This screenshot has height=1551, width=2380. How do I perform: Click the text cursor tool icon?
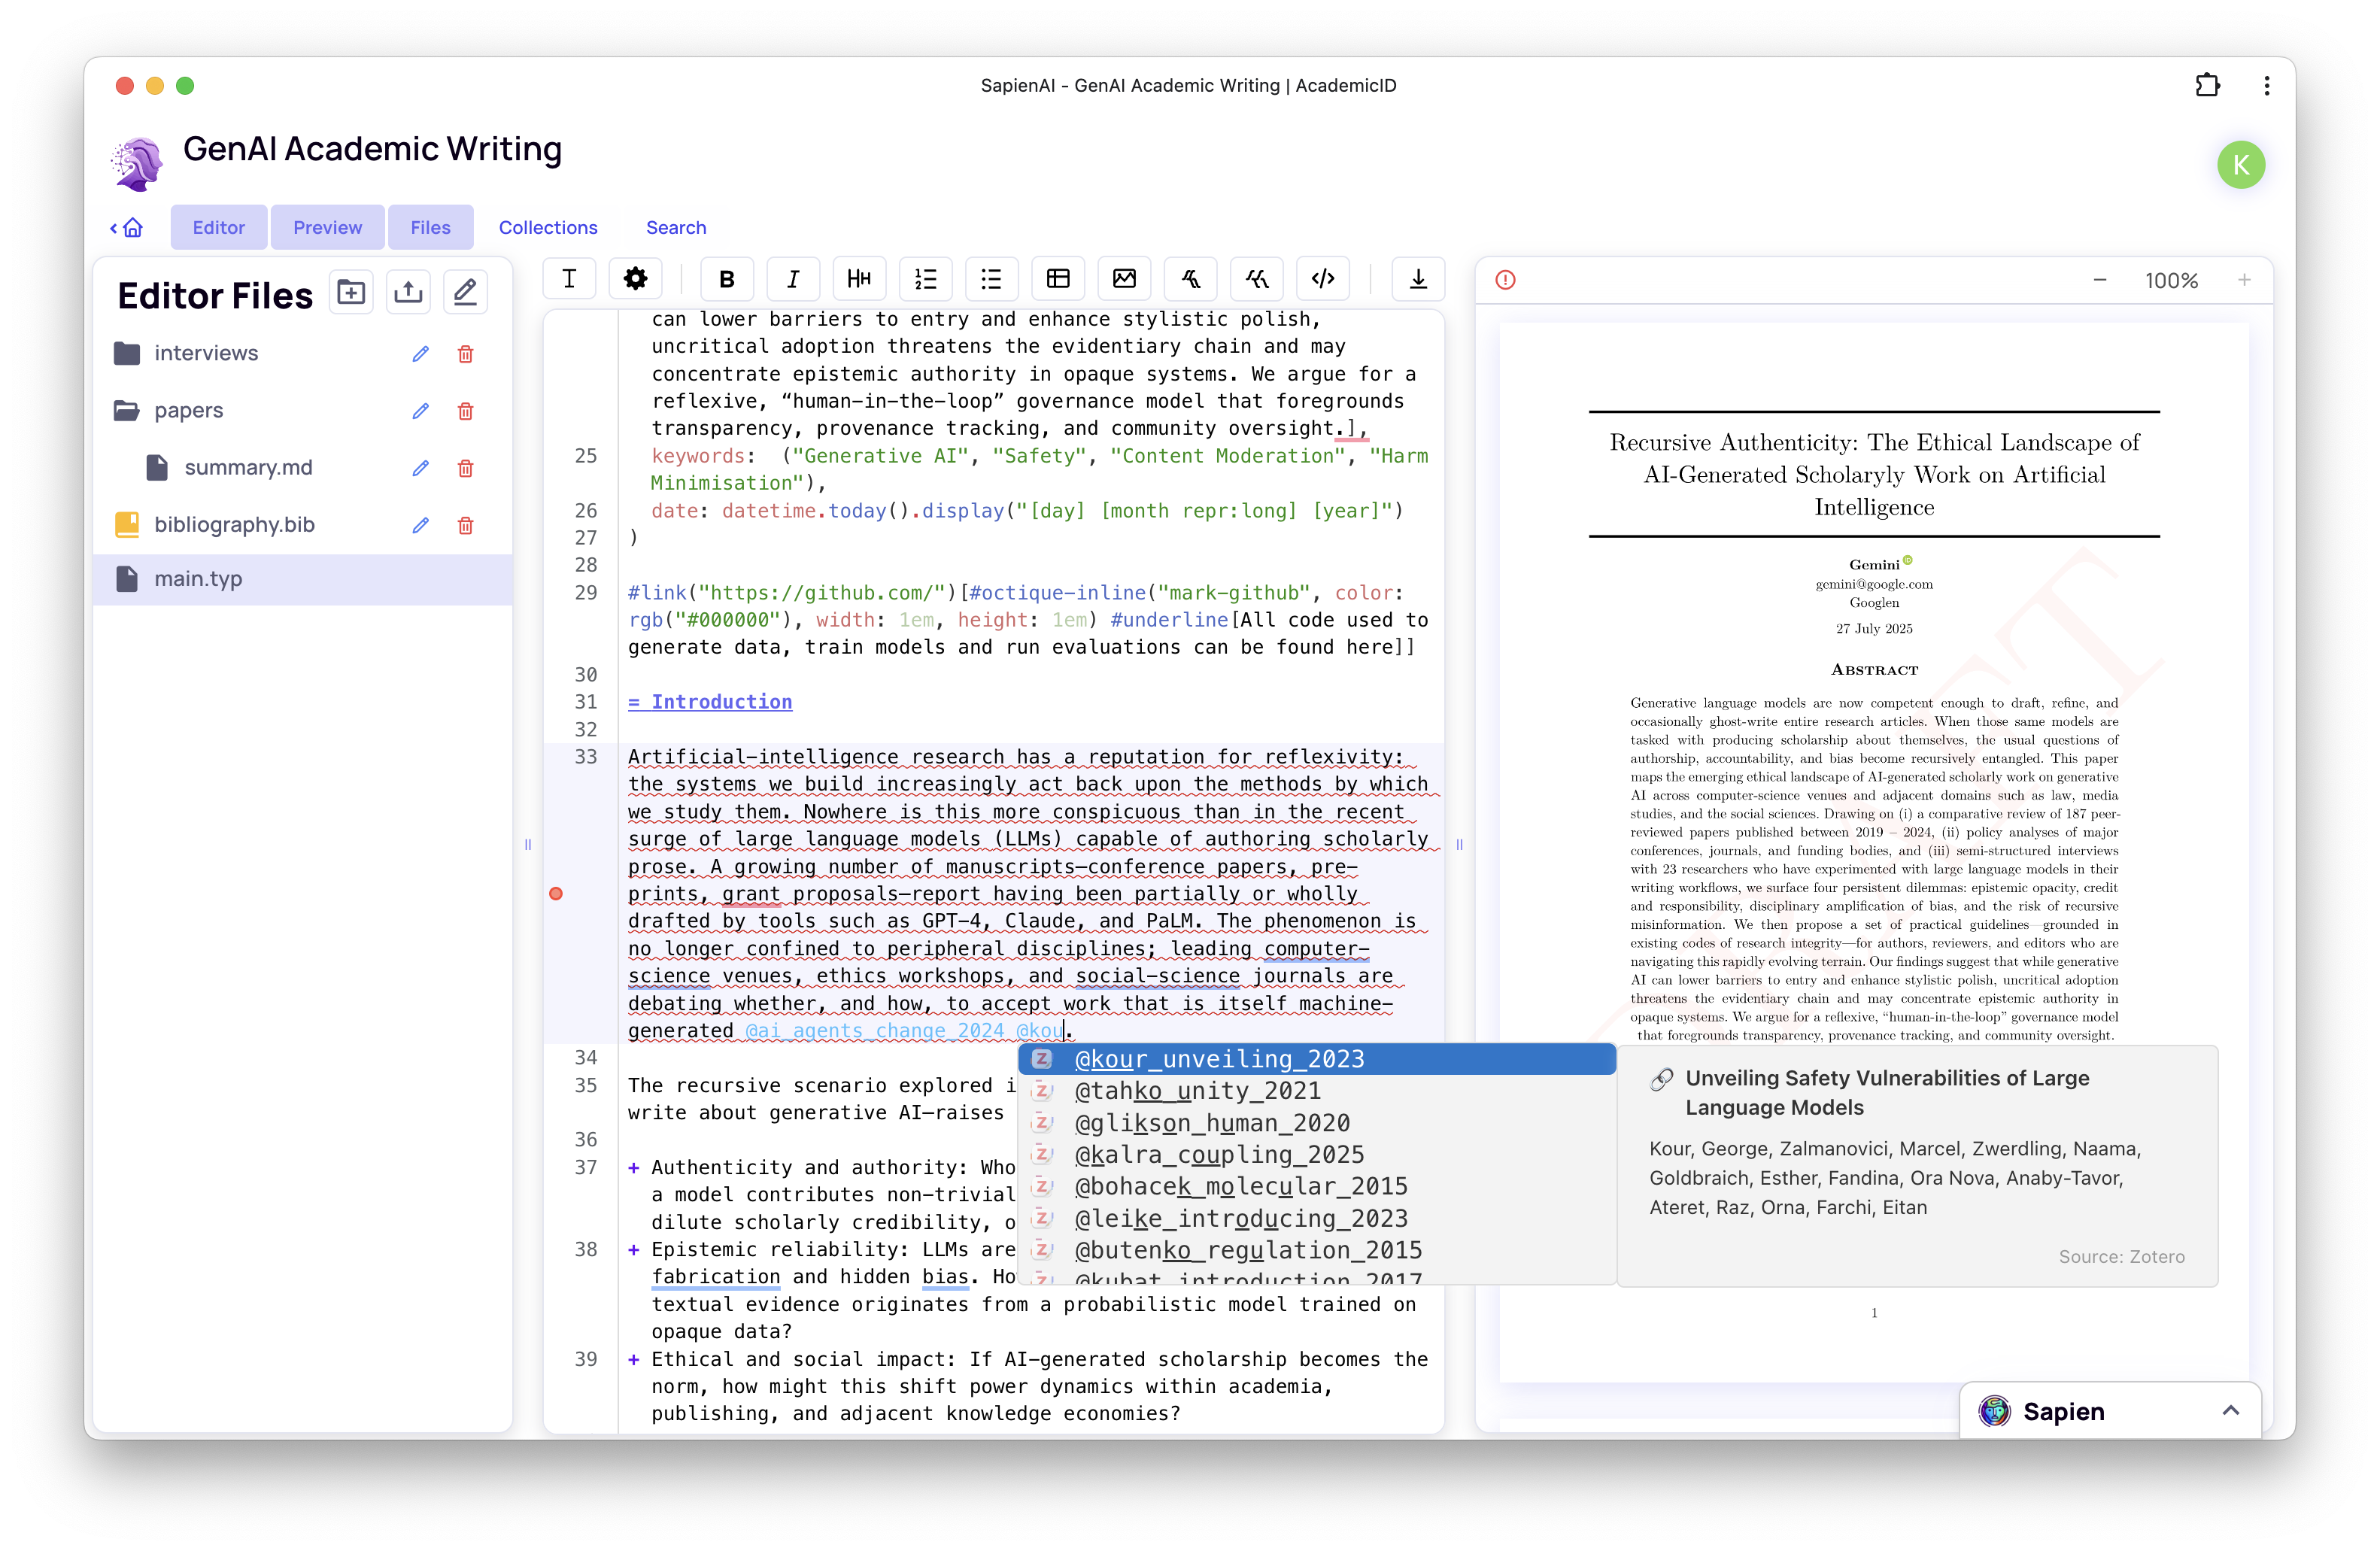[569, 279]
